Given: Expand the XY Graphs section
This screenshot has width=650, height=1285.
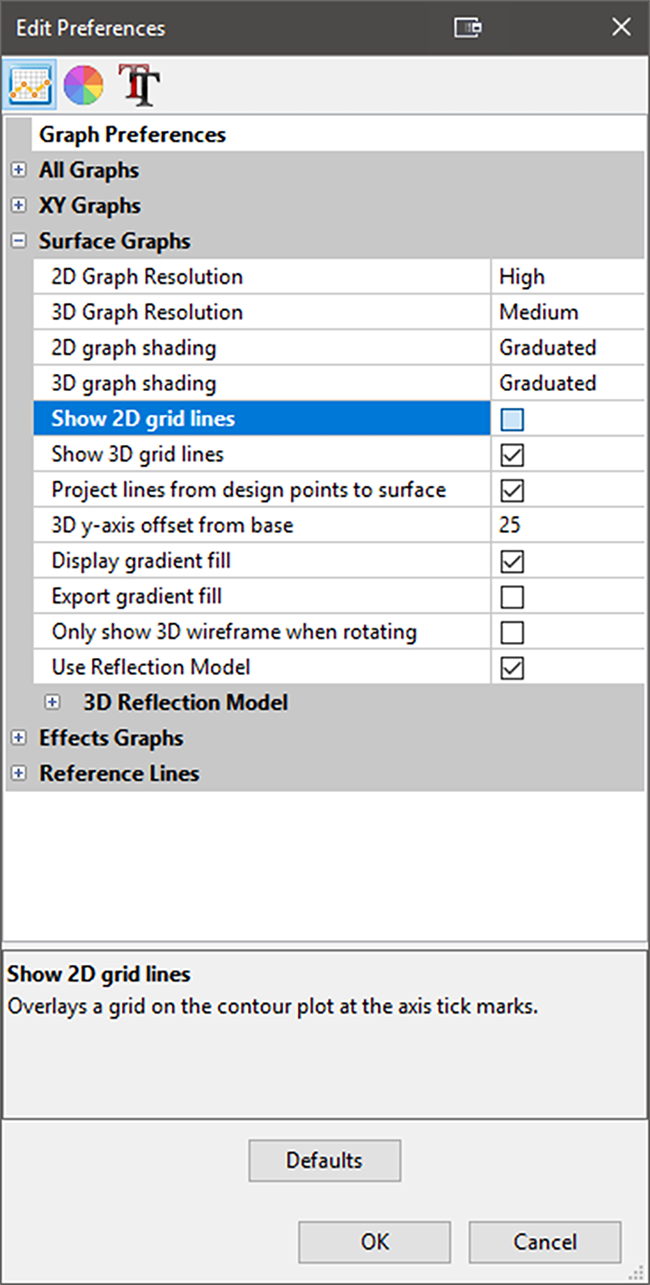Looking at the screenshot, I should [x=18, y=206].
